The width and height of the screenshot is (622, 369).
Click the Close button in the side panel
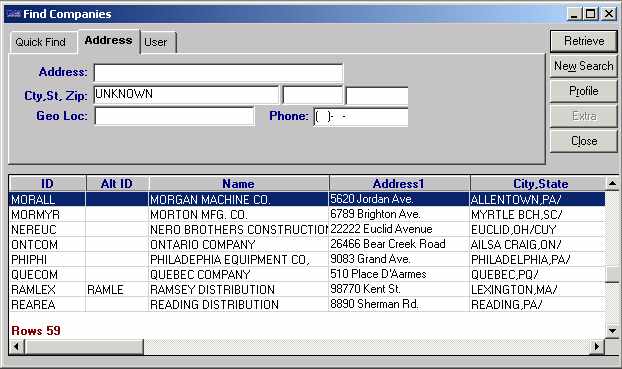click(584, 141)
